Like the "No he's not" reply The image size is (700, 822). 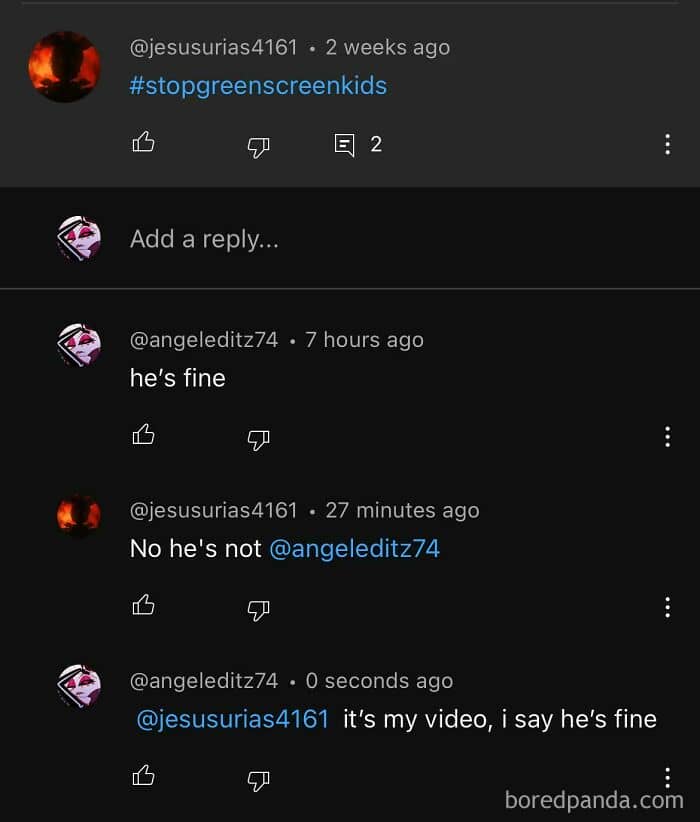click(144, 605)
